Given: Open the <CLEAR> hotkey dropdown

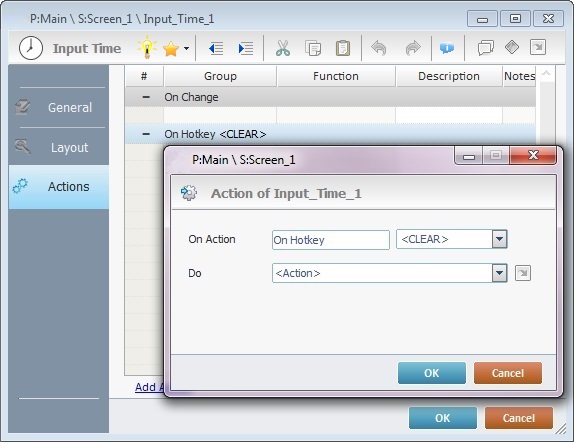Looking at the screenshot, I should tap(500, 239).
